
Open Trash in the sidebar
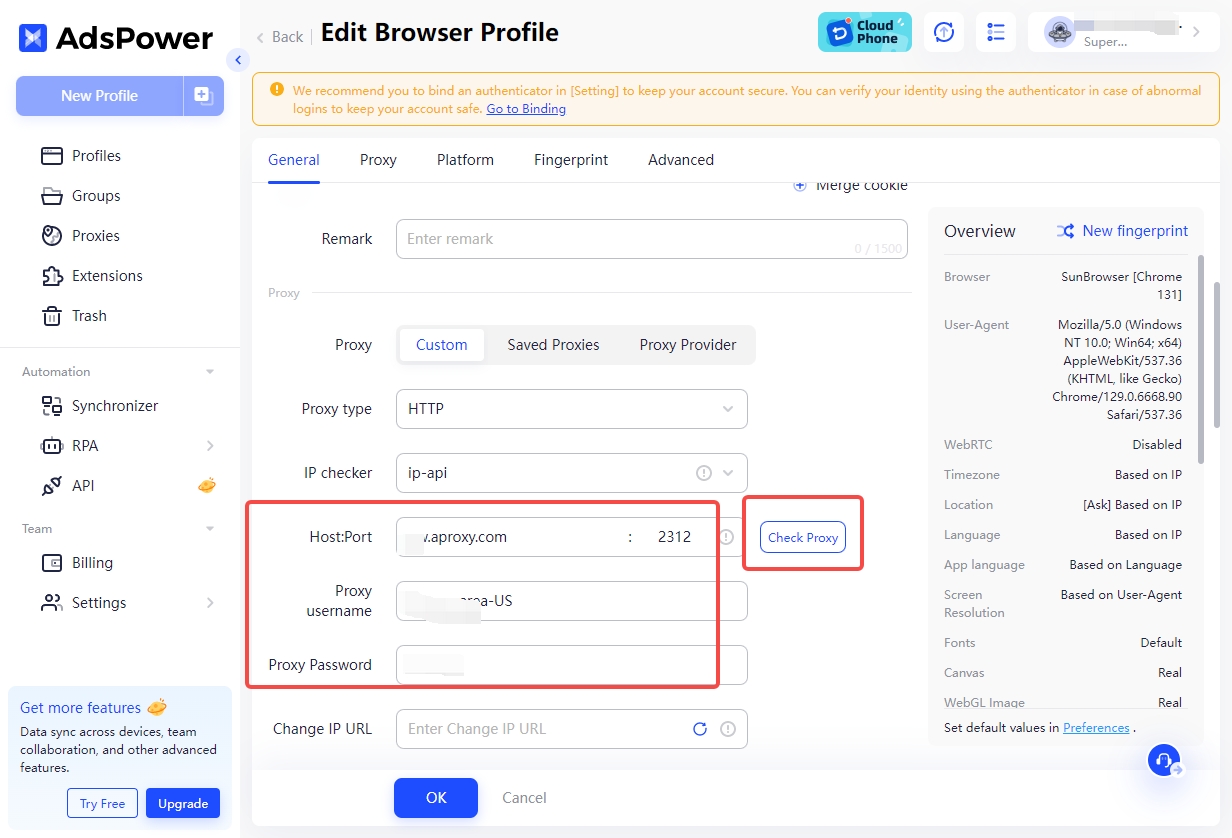89,316
